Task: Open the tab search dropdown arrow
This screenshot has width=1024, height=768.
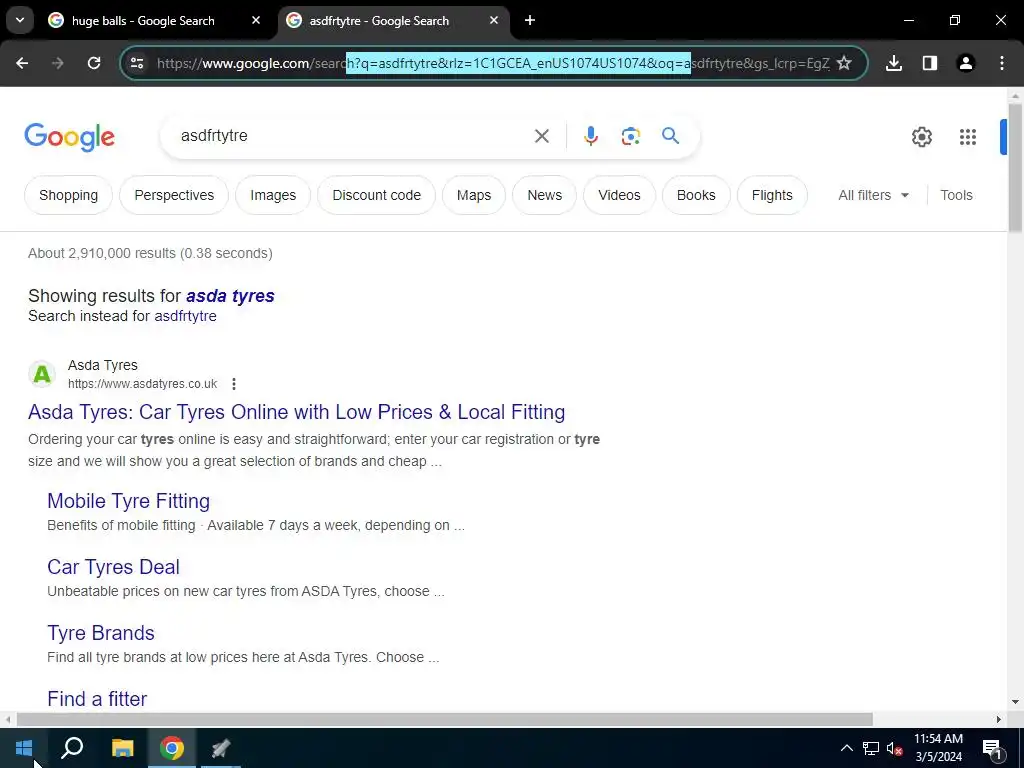Action: (20, 20)
